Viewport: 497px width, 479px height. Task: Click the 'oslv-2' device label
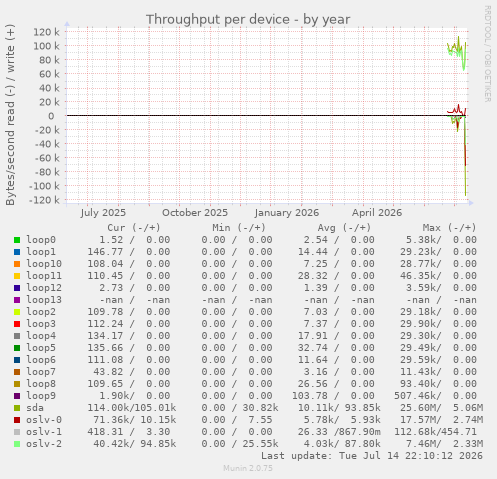click(x=44, y=444)
